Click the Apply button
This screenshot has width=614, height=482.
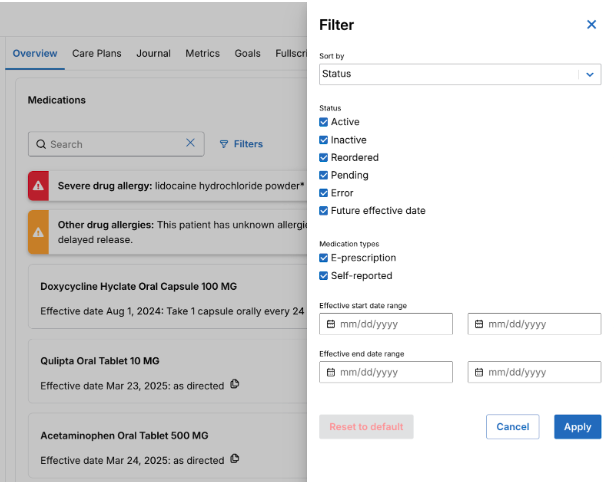point(578,427)
